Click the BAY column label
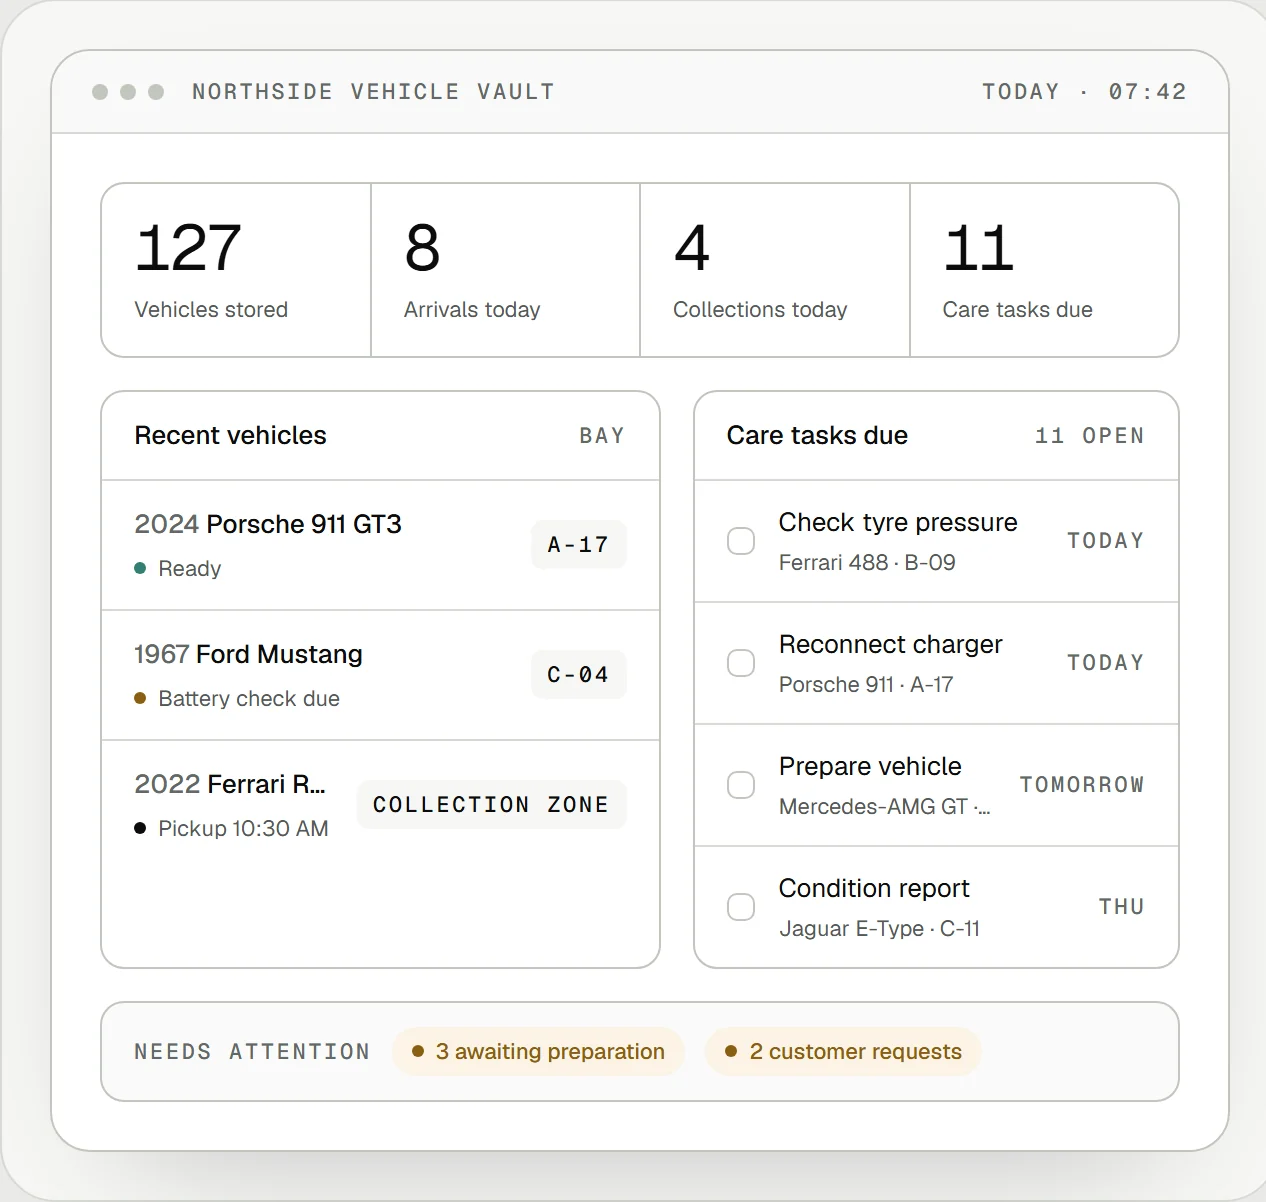This screenshot has height=1202, width=1266. pos(602,436)
